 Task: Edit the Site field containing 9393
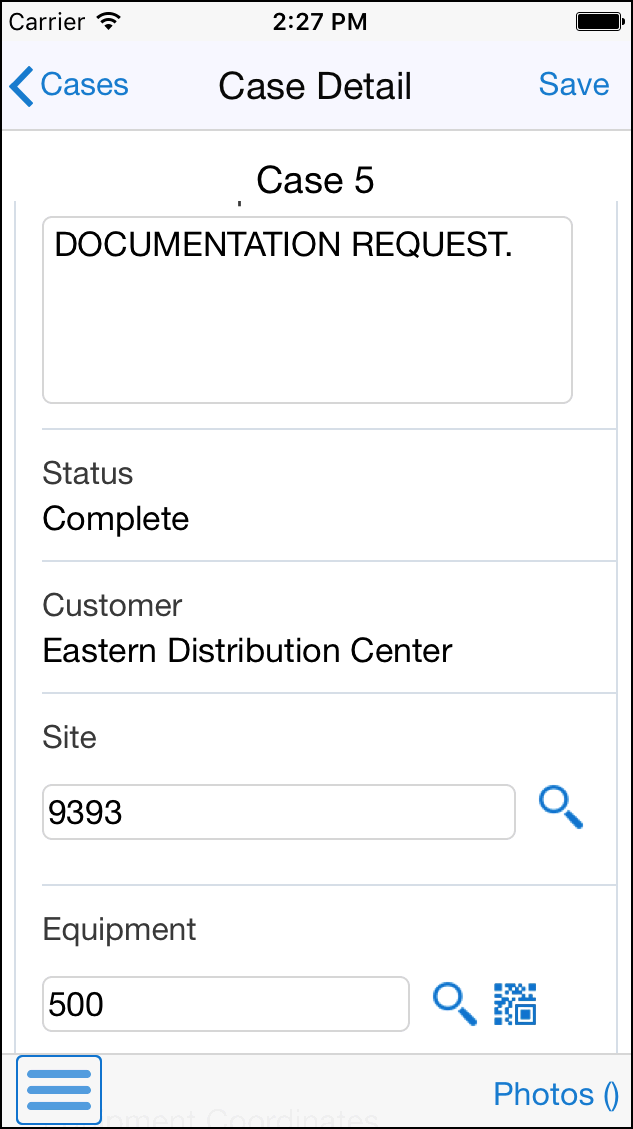(278, 812)
